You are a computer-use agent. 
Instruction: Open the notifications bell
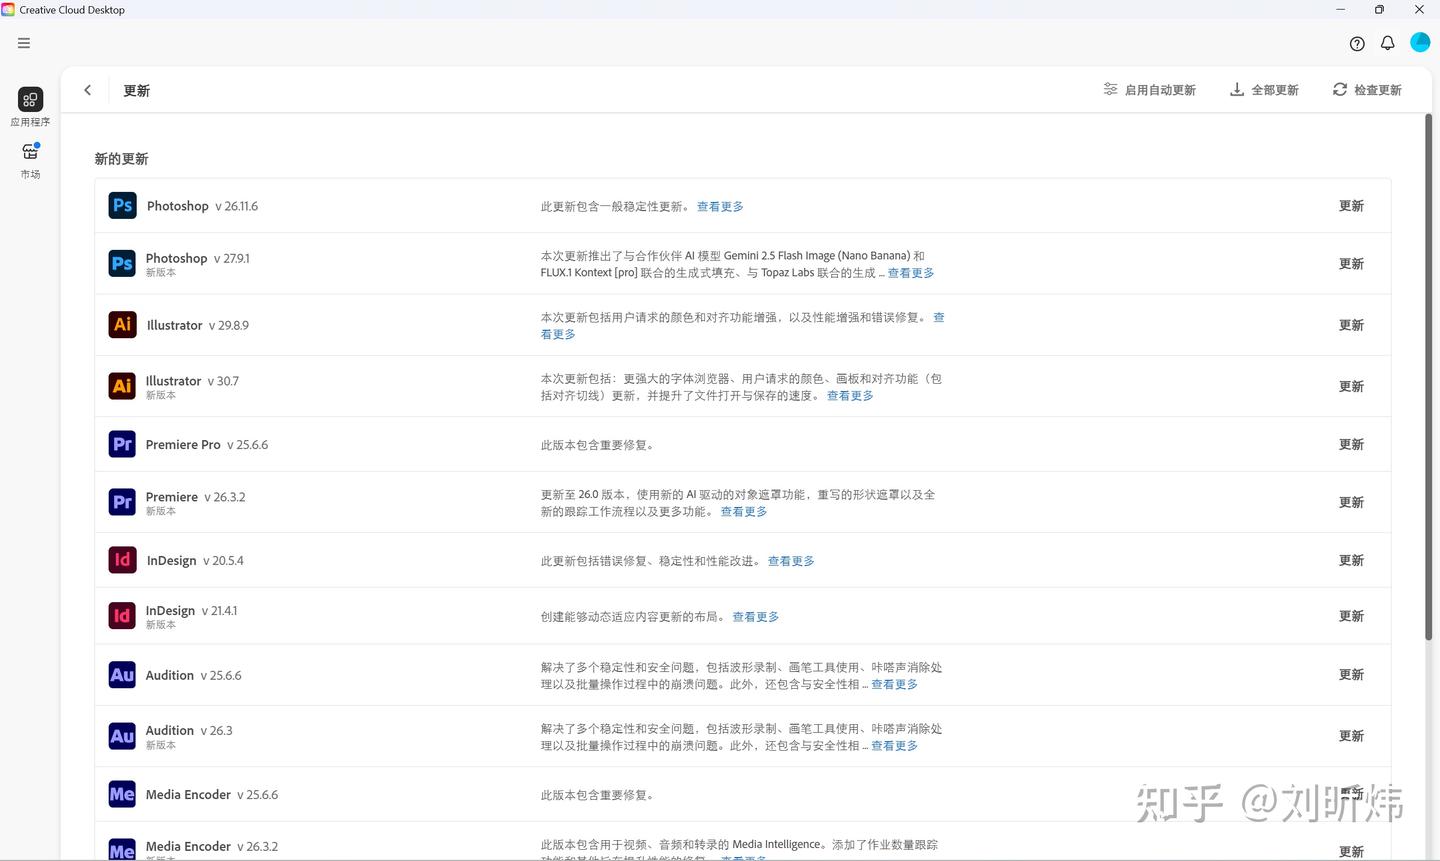coord(1388,43)
